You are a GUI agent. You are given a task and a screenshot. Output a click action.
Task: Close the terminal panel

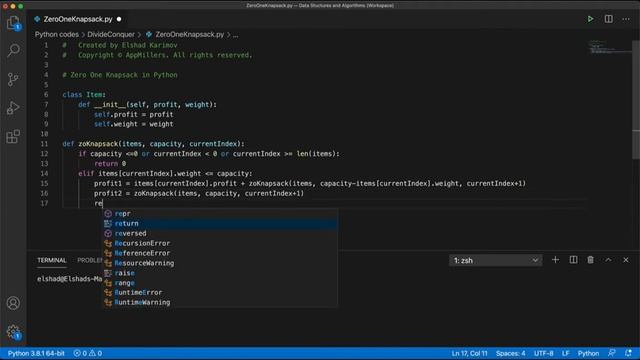pyautogui.click(x=626, y=260)
